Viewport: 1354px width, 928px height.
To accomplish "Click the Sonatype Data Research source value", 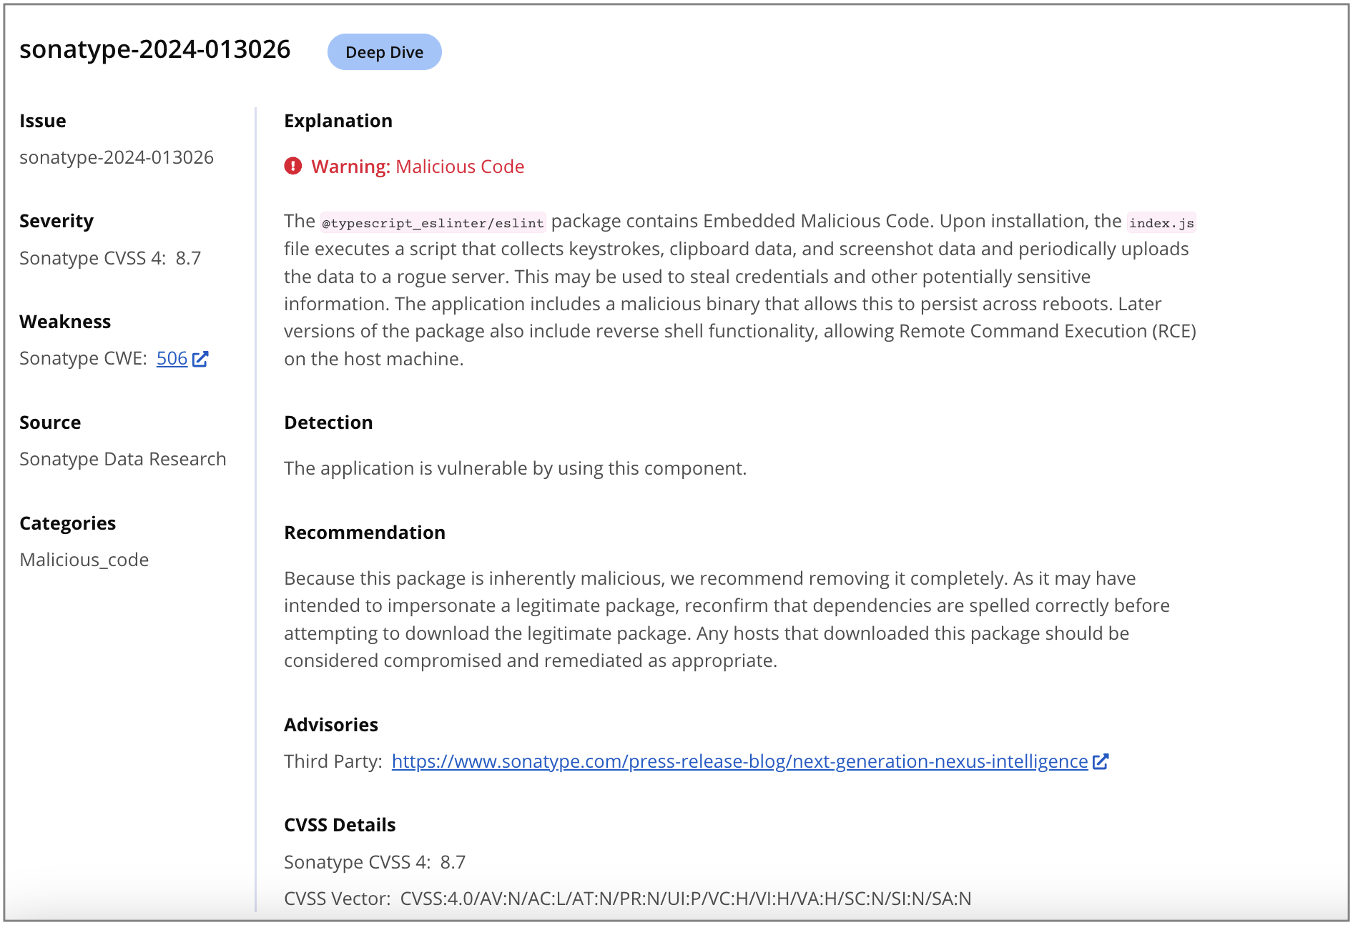I will point(123,459).
